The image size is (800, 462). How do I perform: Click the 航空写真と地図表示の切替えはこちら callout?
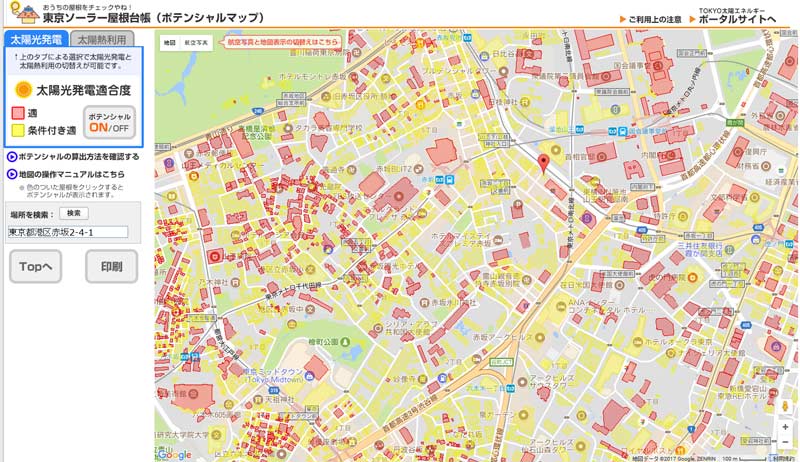(x=281, y=42)
